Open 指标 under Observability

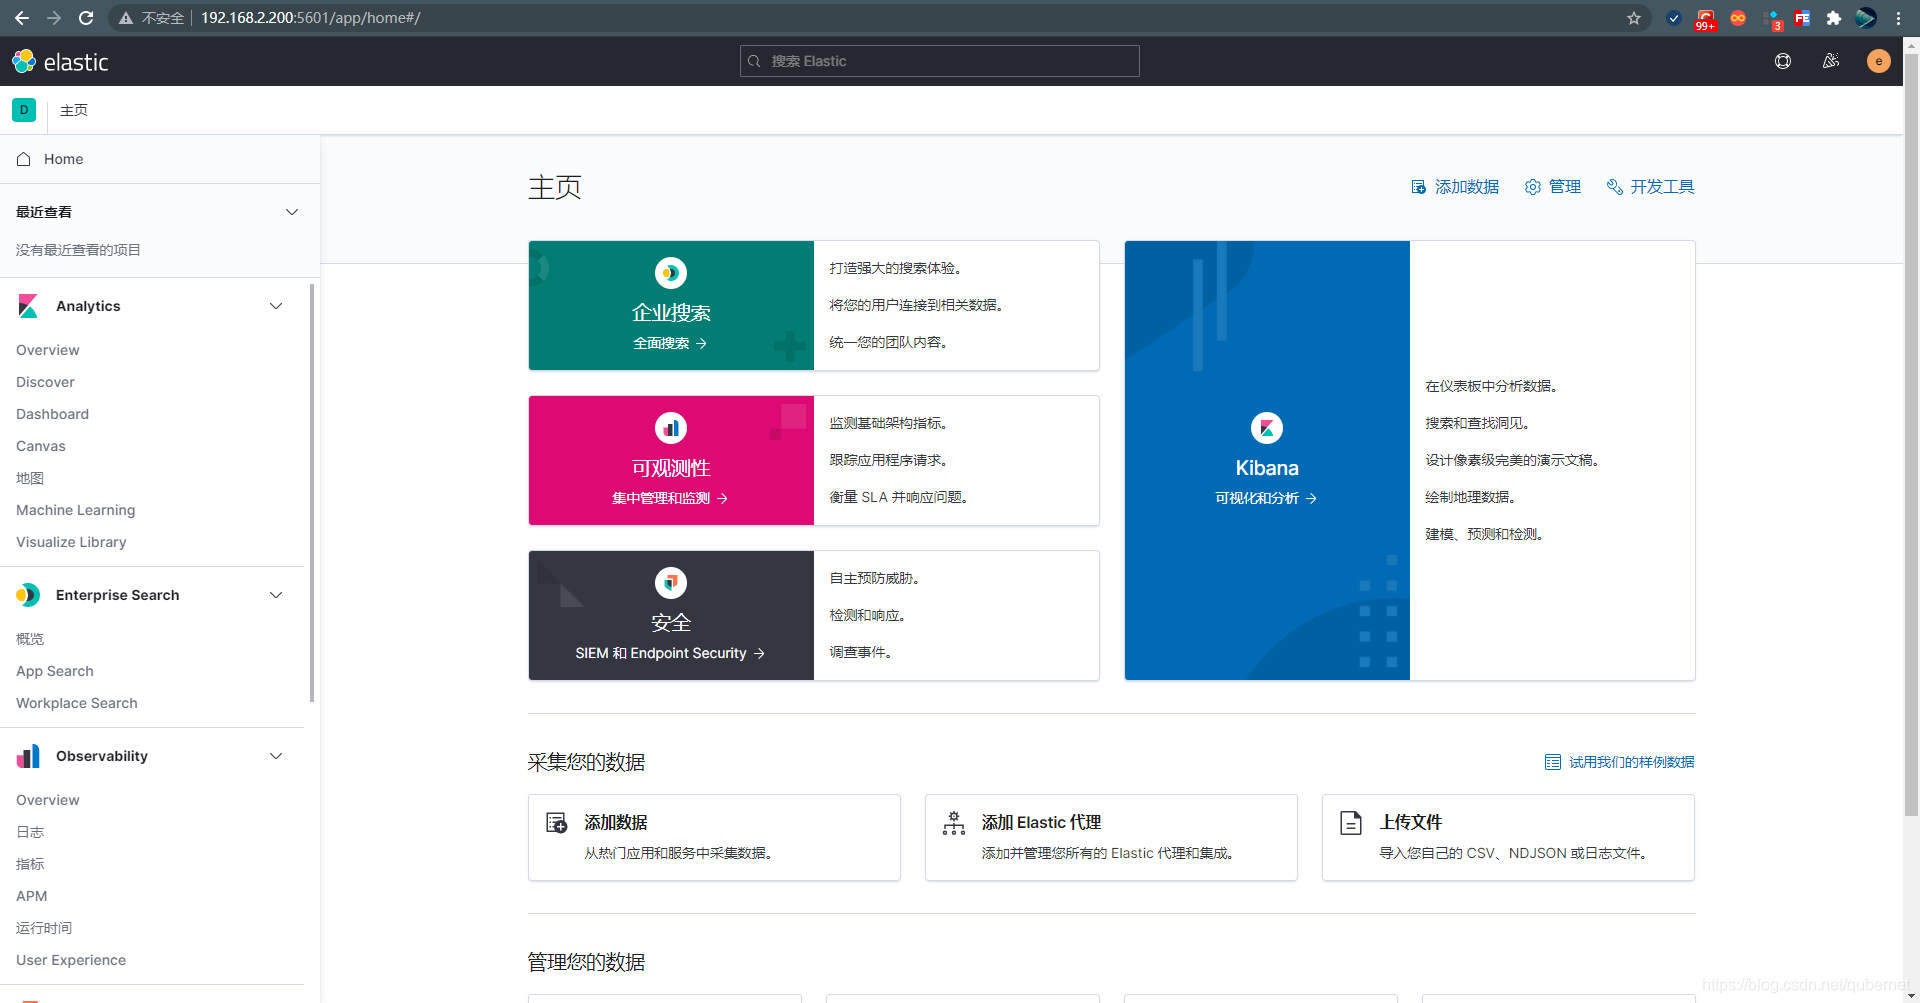[x=30, y=864]
